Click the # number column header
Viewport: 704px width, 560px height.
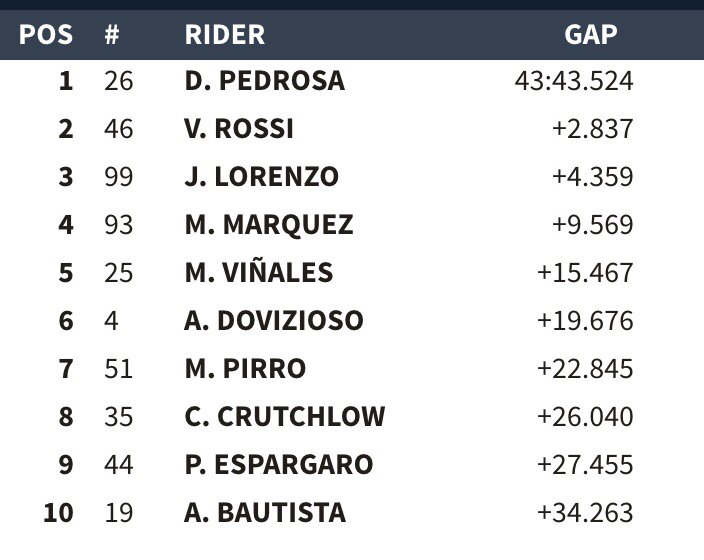pos(112,35)
